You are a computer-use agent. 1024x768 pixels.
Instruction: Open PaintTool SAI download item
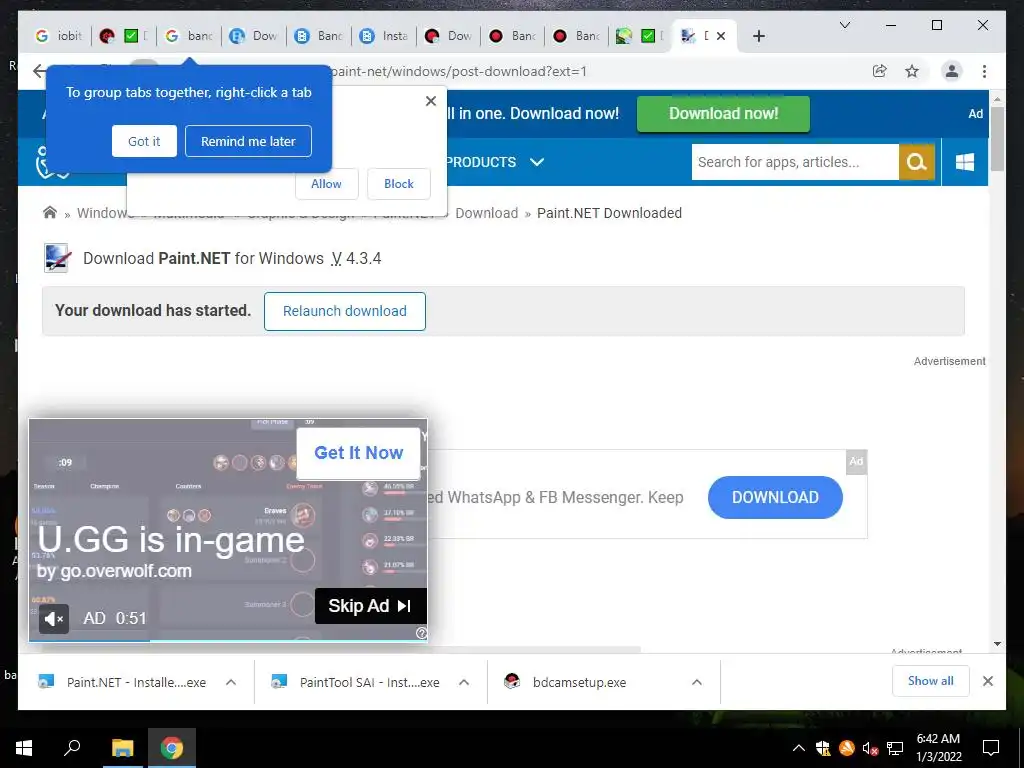tap(357, 682)
